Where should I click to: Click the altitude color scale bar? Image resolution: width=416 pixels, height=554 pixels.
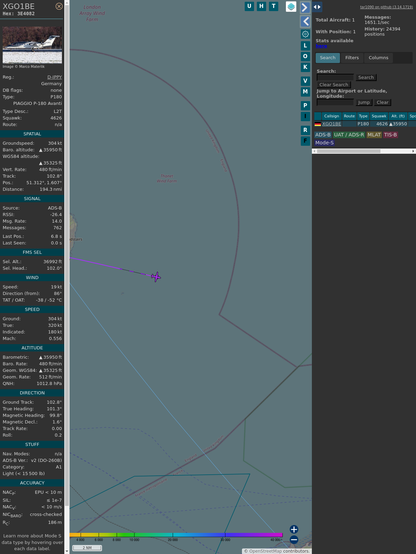pyautogui.click(x=176, y=535)
